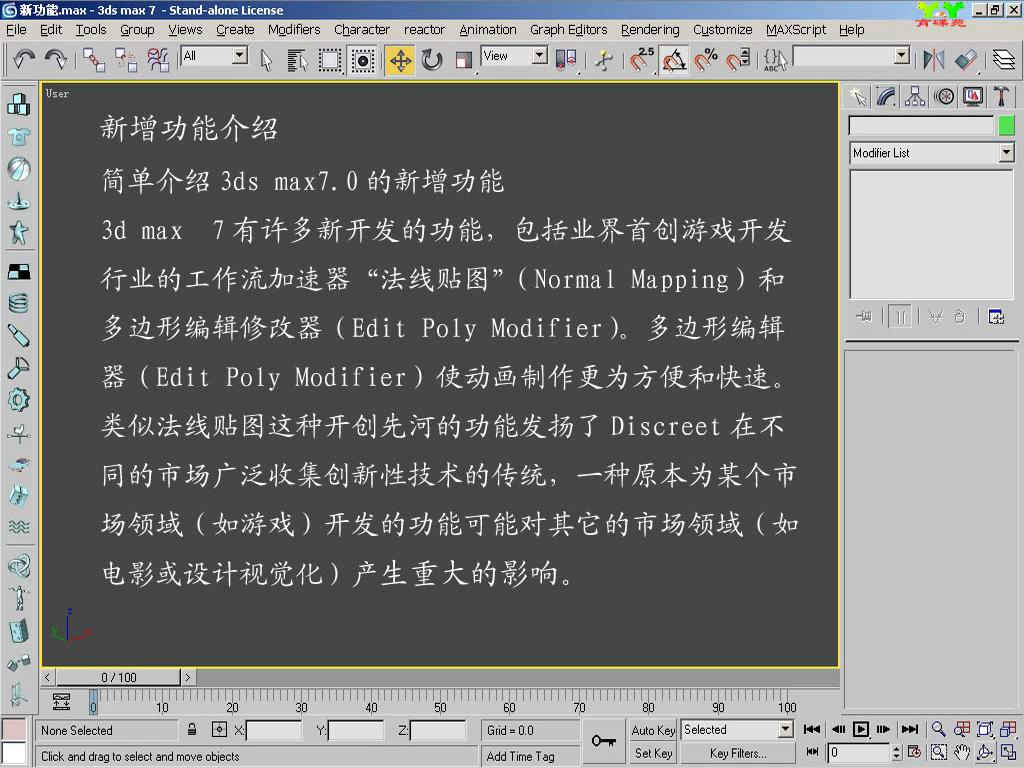Toggle Pin Stack in the modifier panel
The width and height of the screenshot is (1024, 768).
point(864,317)
